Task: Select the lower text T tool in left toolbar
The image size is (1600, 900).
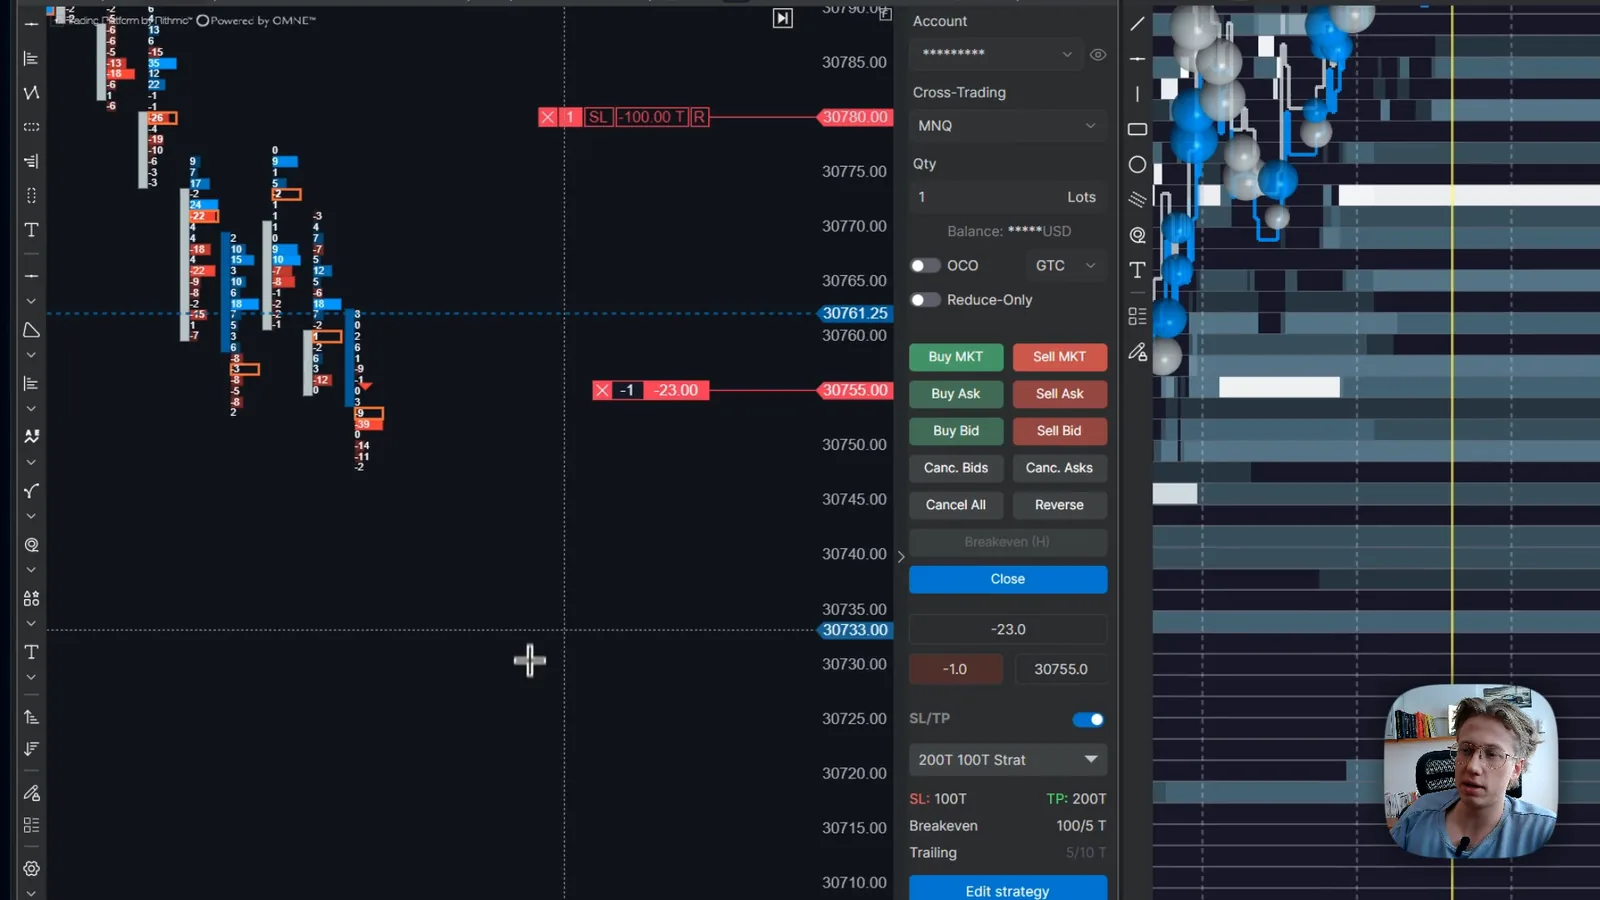Action: (31, 652)
